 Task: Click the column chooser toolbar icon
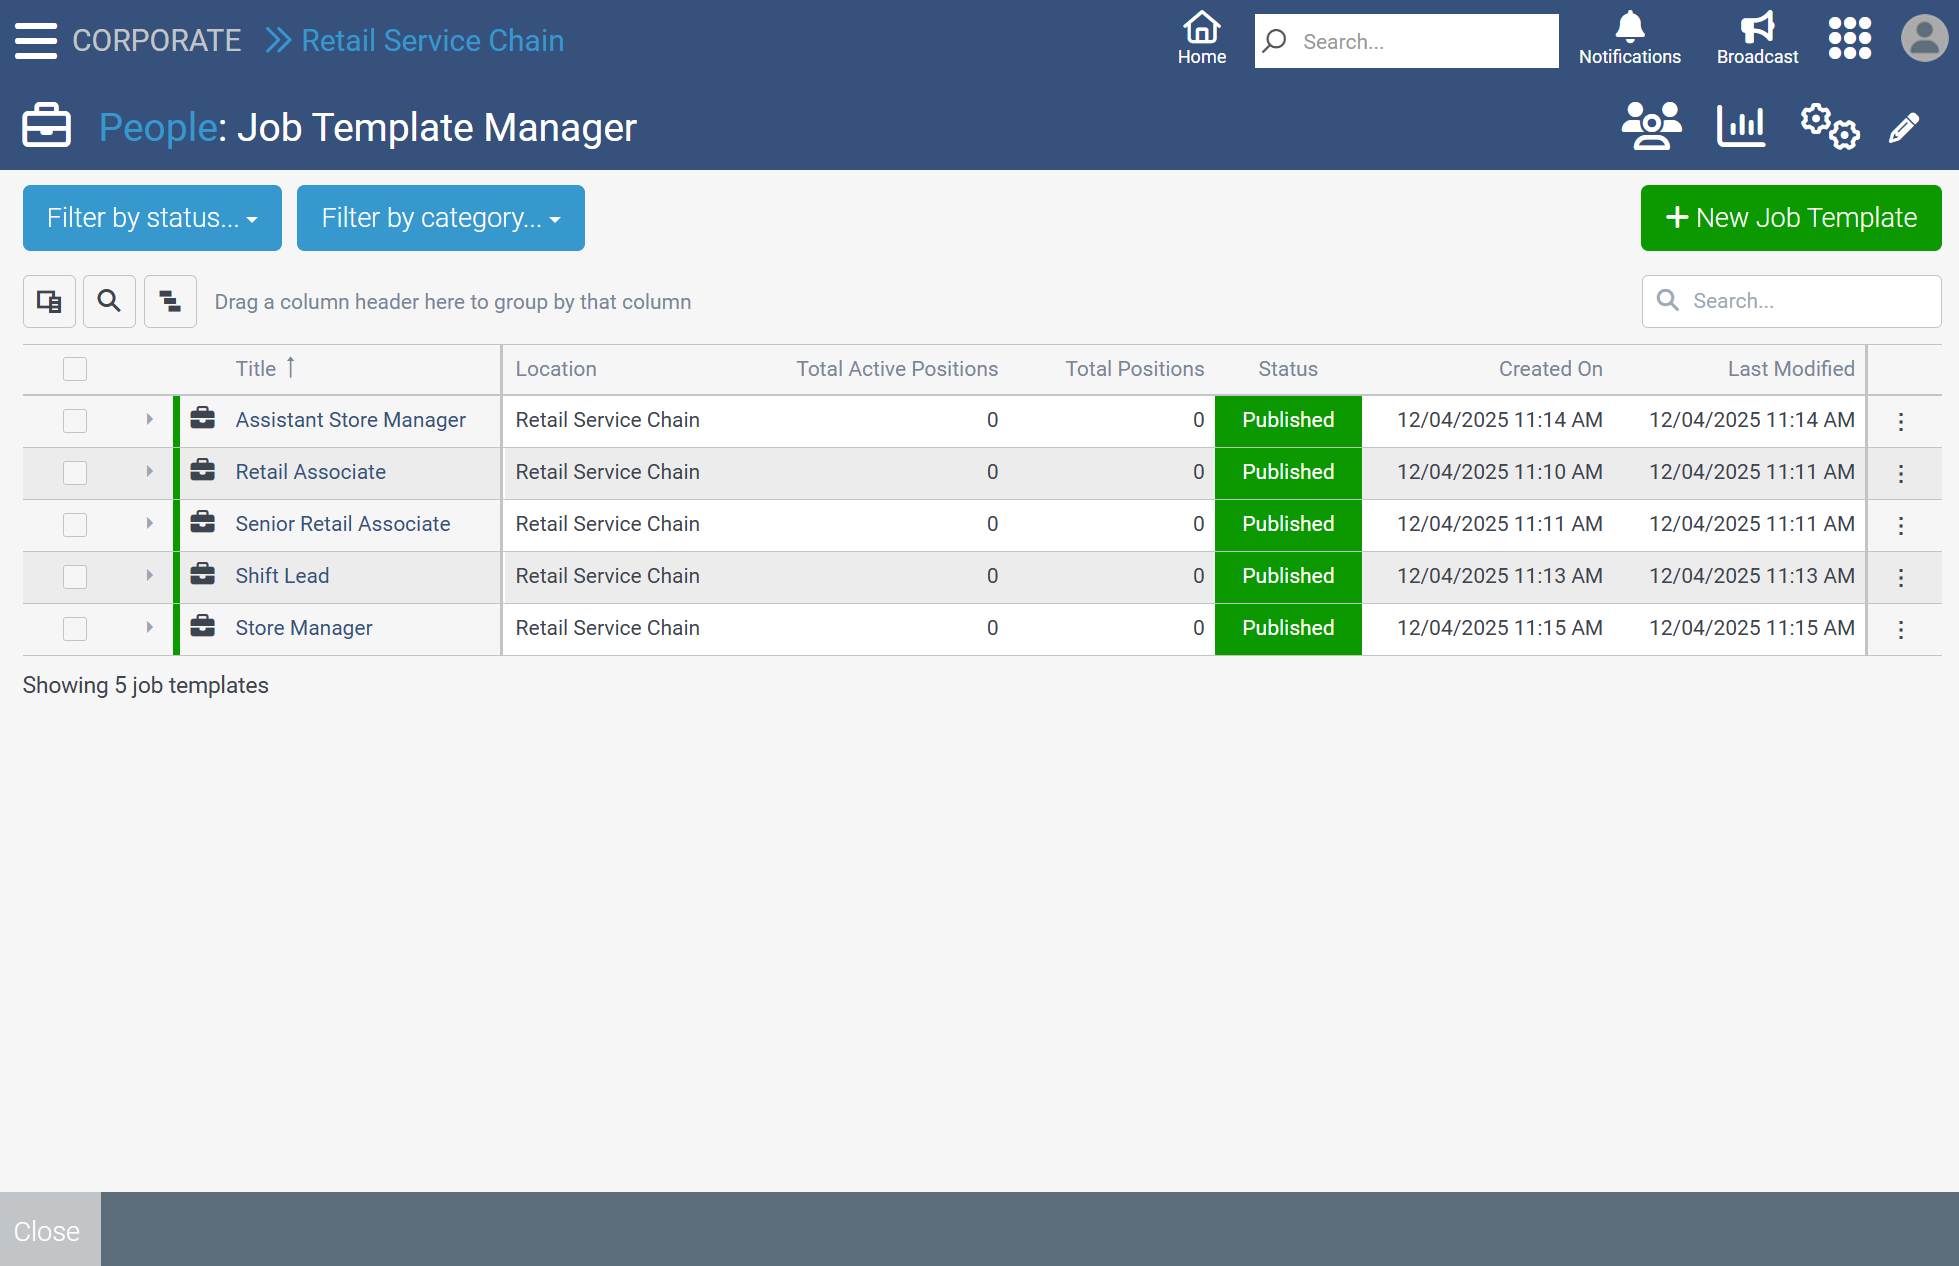49,301
